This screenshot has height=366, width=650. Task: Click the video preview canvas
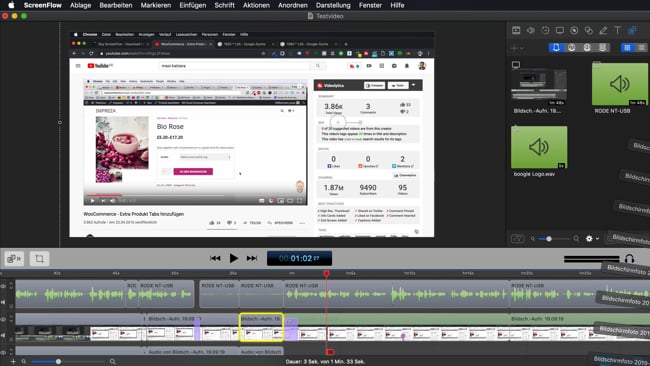(x=252, y=134)
